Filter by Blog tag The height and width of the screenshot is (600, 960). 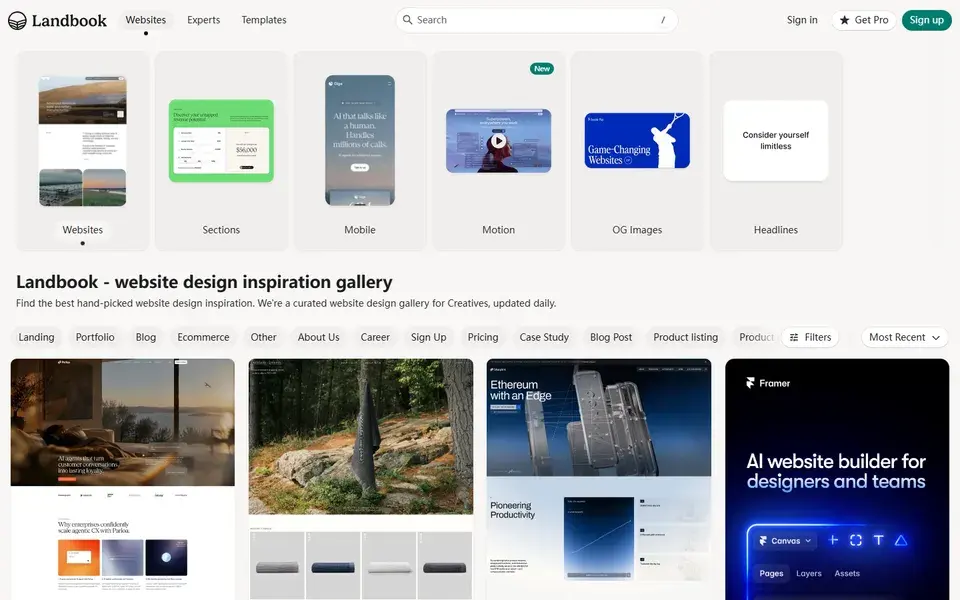(x=146, y=337)
